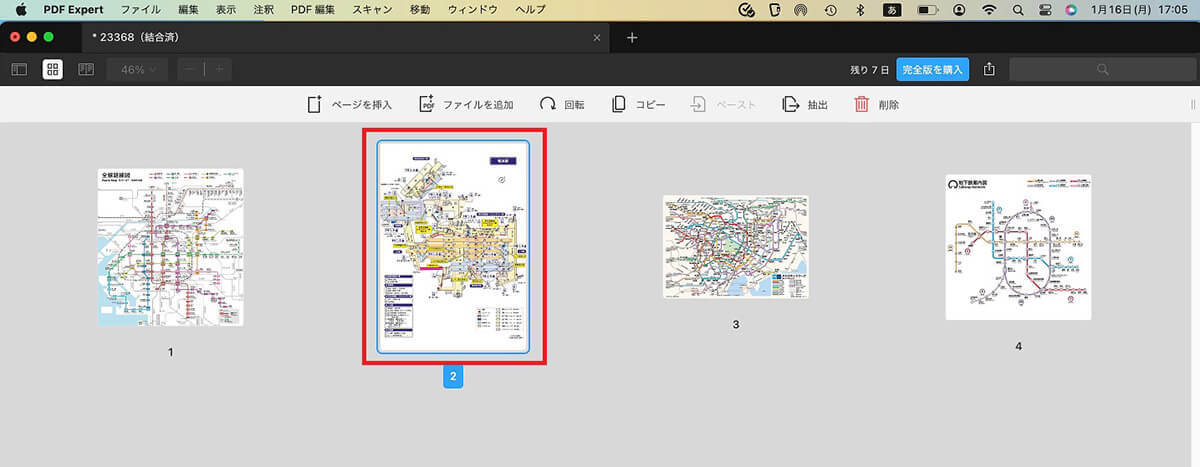Open the Apple menu
Image resolution: width=1200 pixels, height=467 pixels.
20,10
